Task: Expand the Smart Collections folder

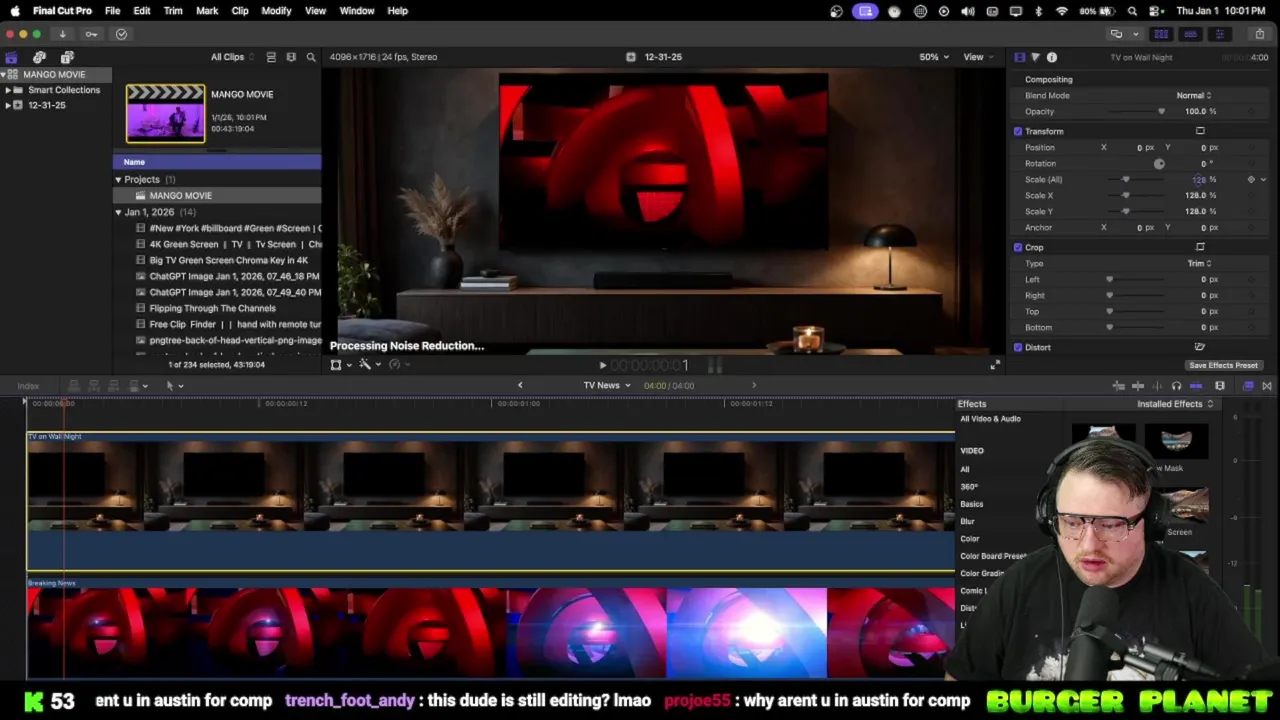Action: coord(8,90)
